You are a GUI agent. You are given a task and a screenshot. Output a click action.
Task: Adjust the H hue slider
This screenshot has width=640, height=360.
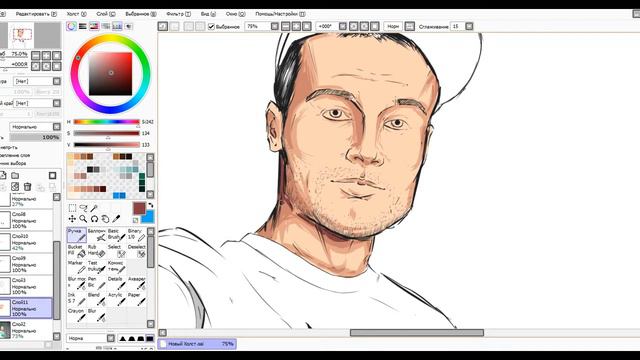point(107,122)
